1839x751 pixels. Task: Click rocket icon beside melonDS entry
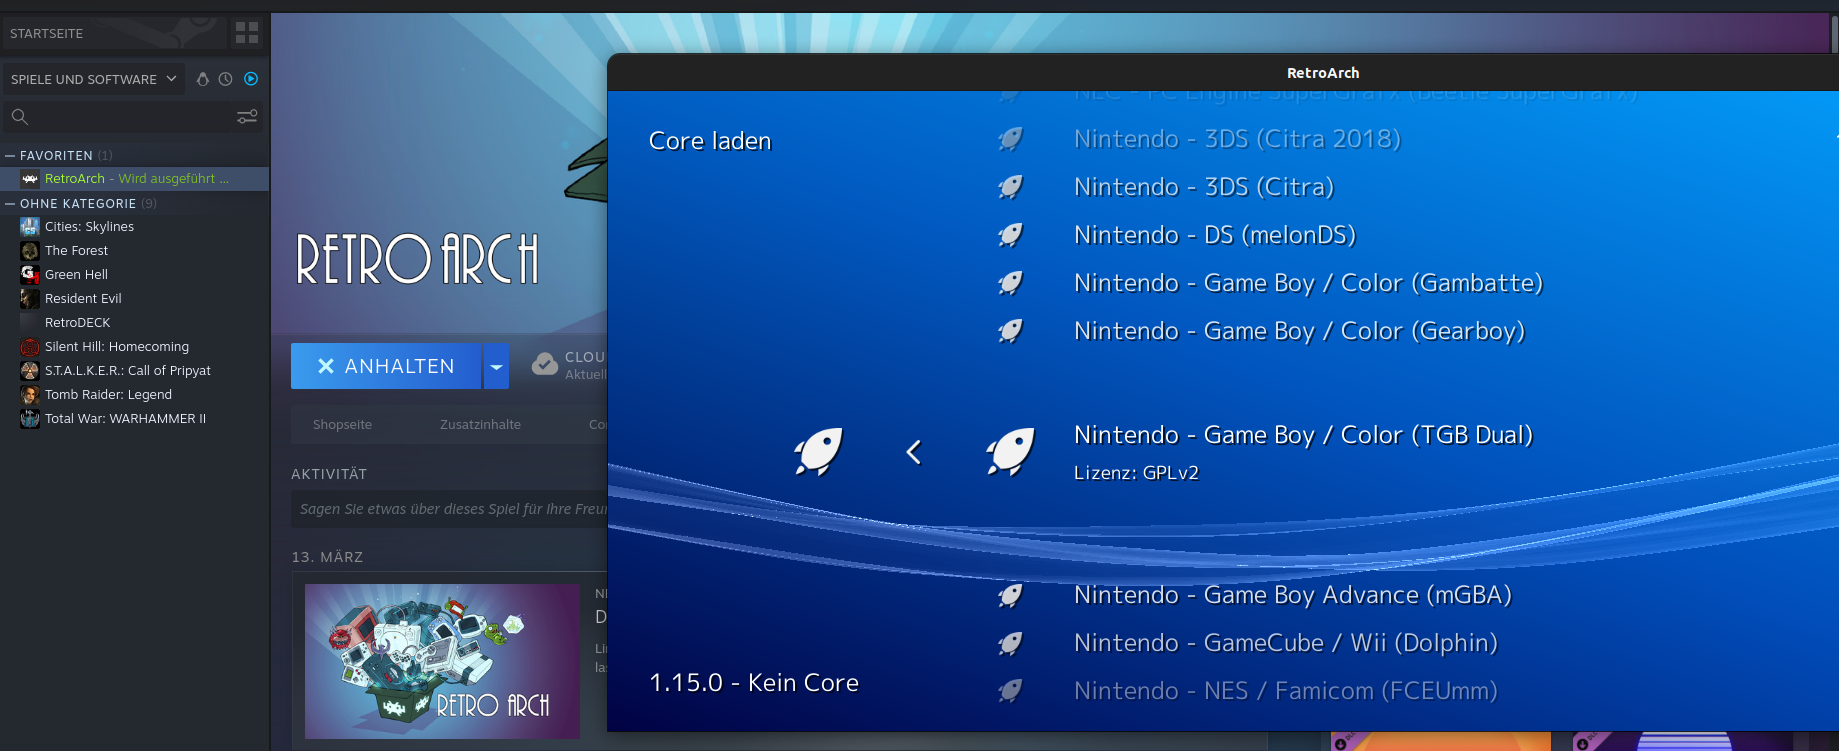click(x=1010, y=235)
